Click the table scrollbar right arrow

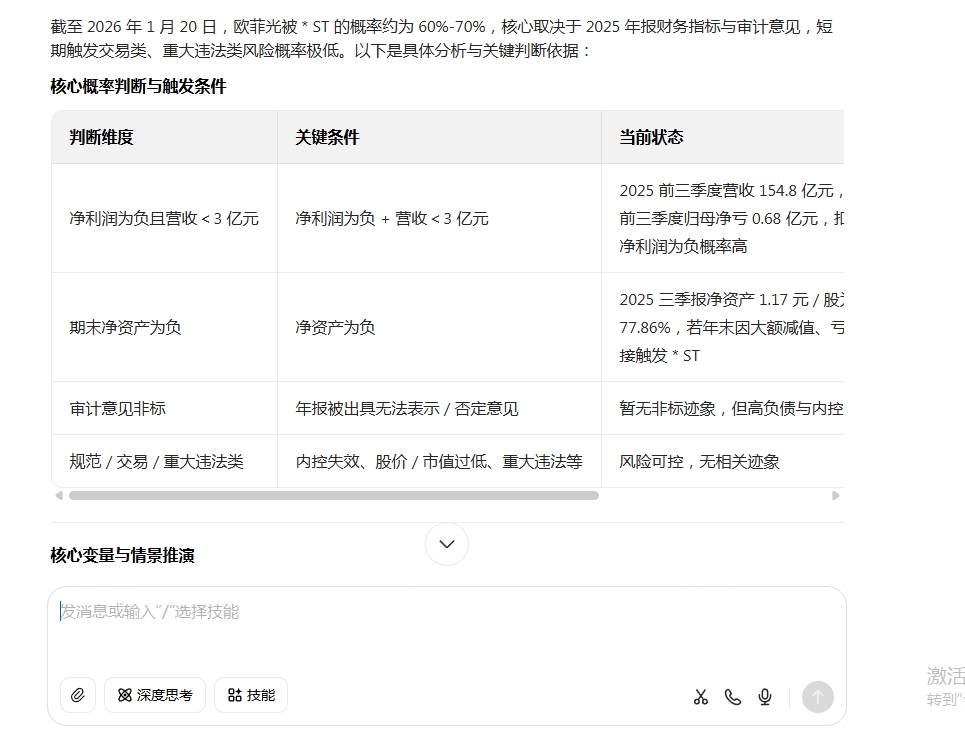coord(835,495)
